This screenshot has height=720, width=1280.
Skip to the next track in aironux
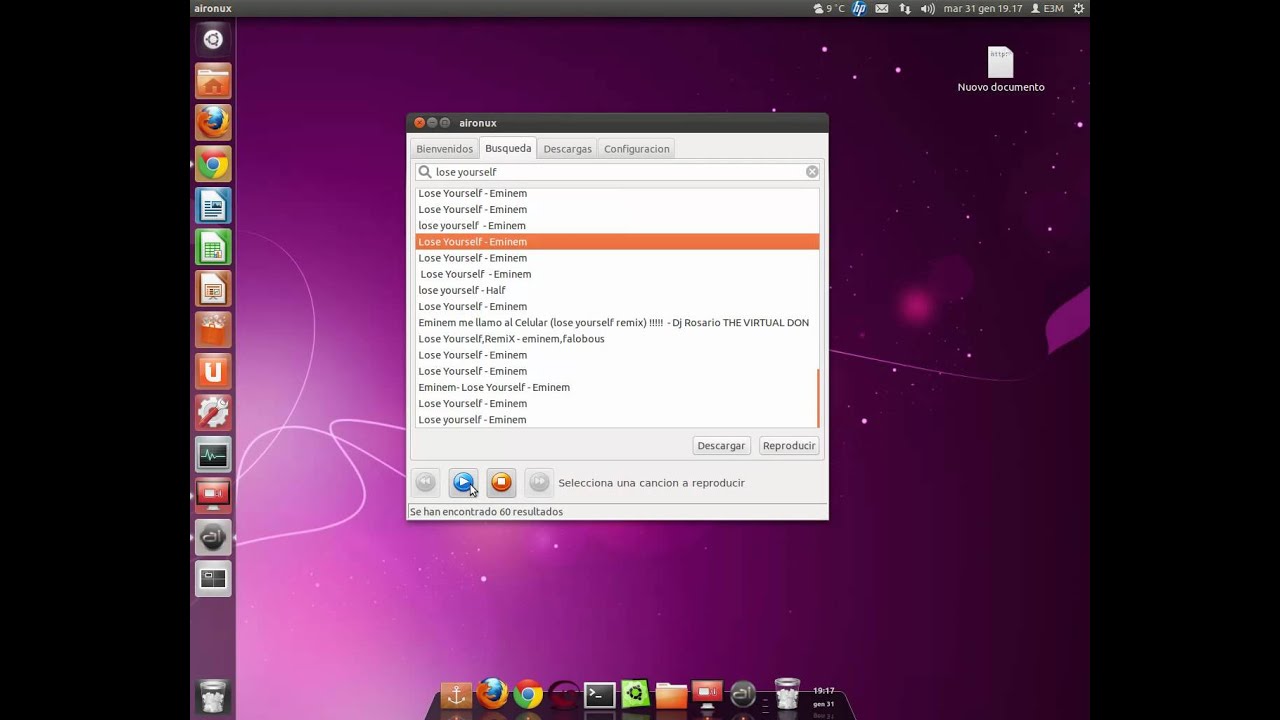(x=539, y=482)
